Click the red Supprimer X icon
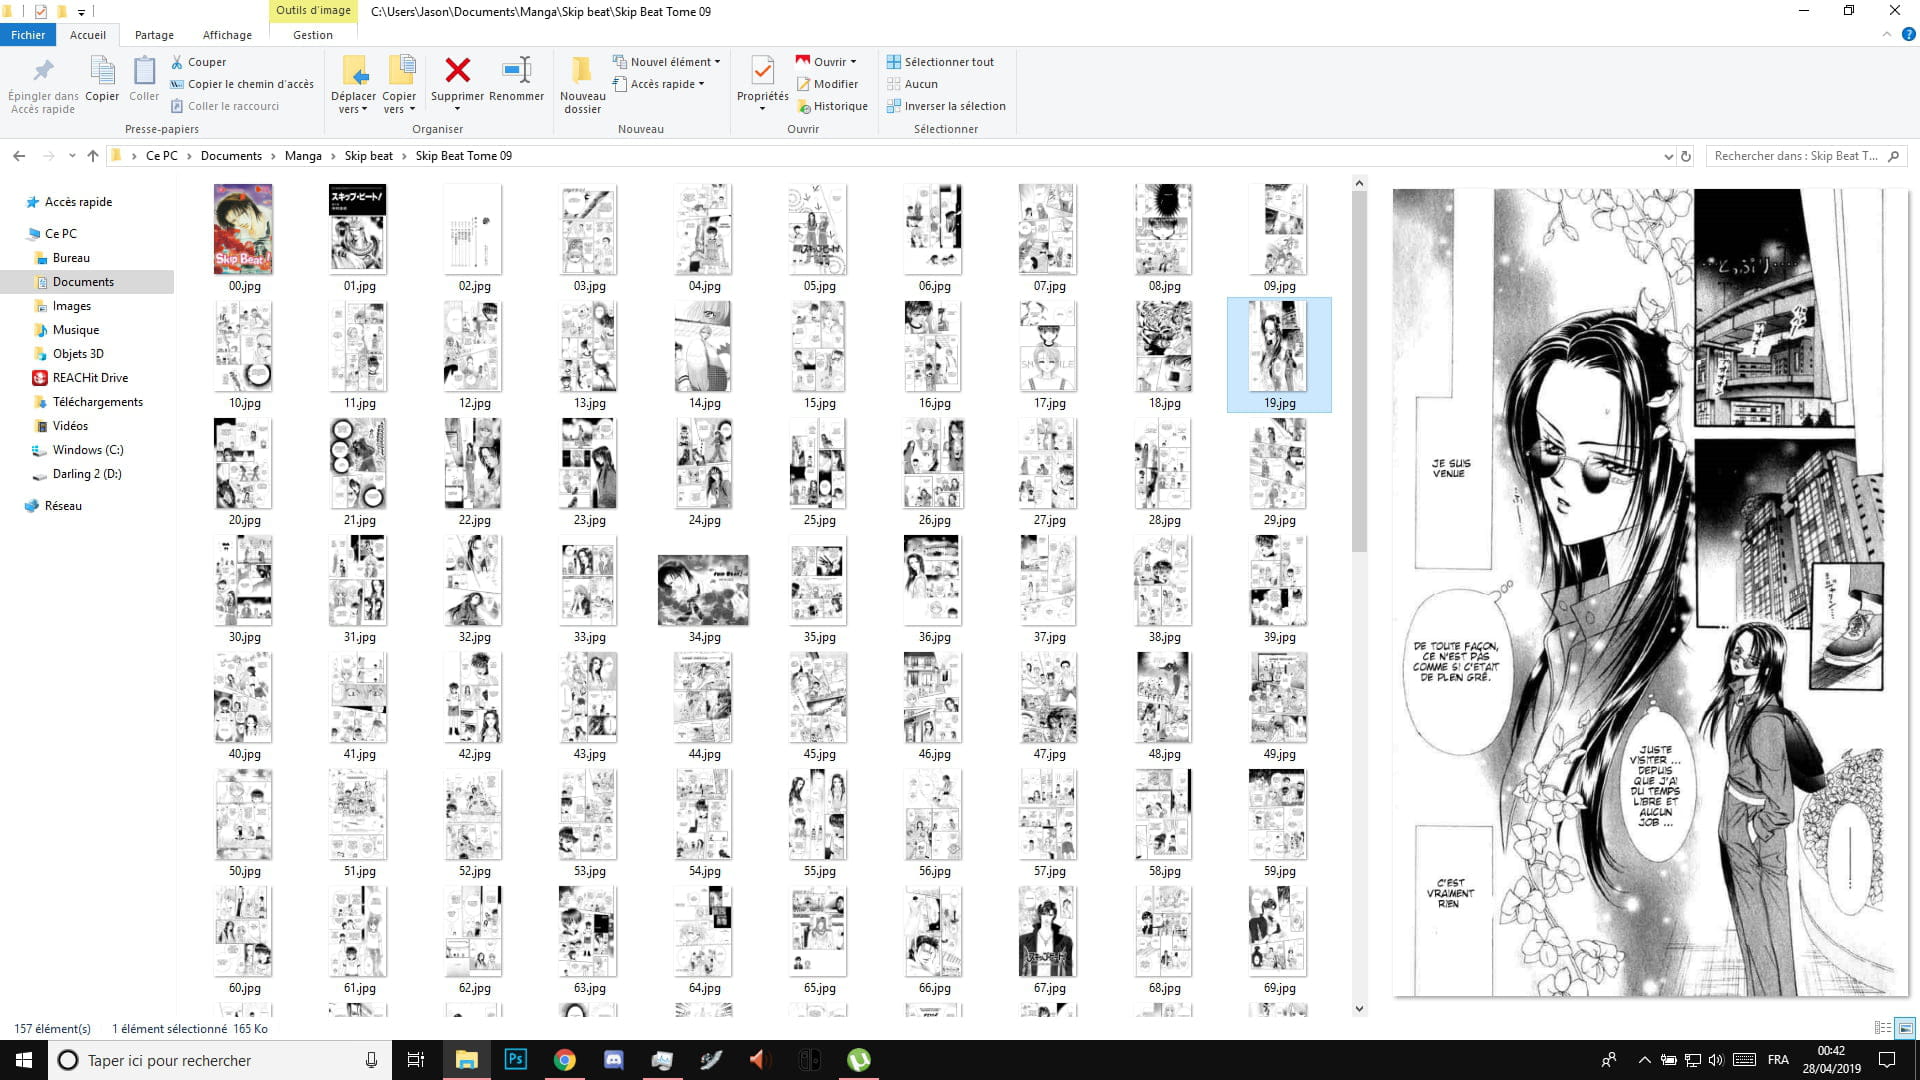 457,70
